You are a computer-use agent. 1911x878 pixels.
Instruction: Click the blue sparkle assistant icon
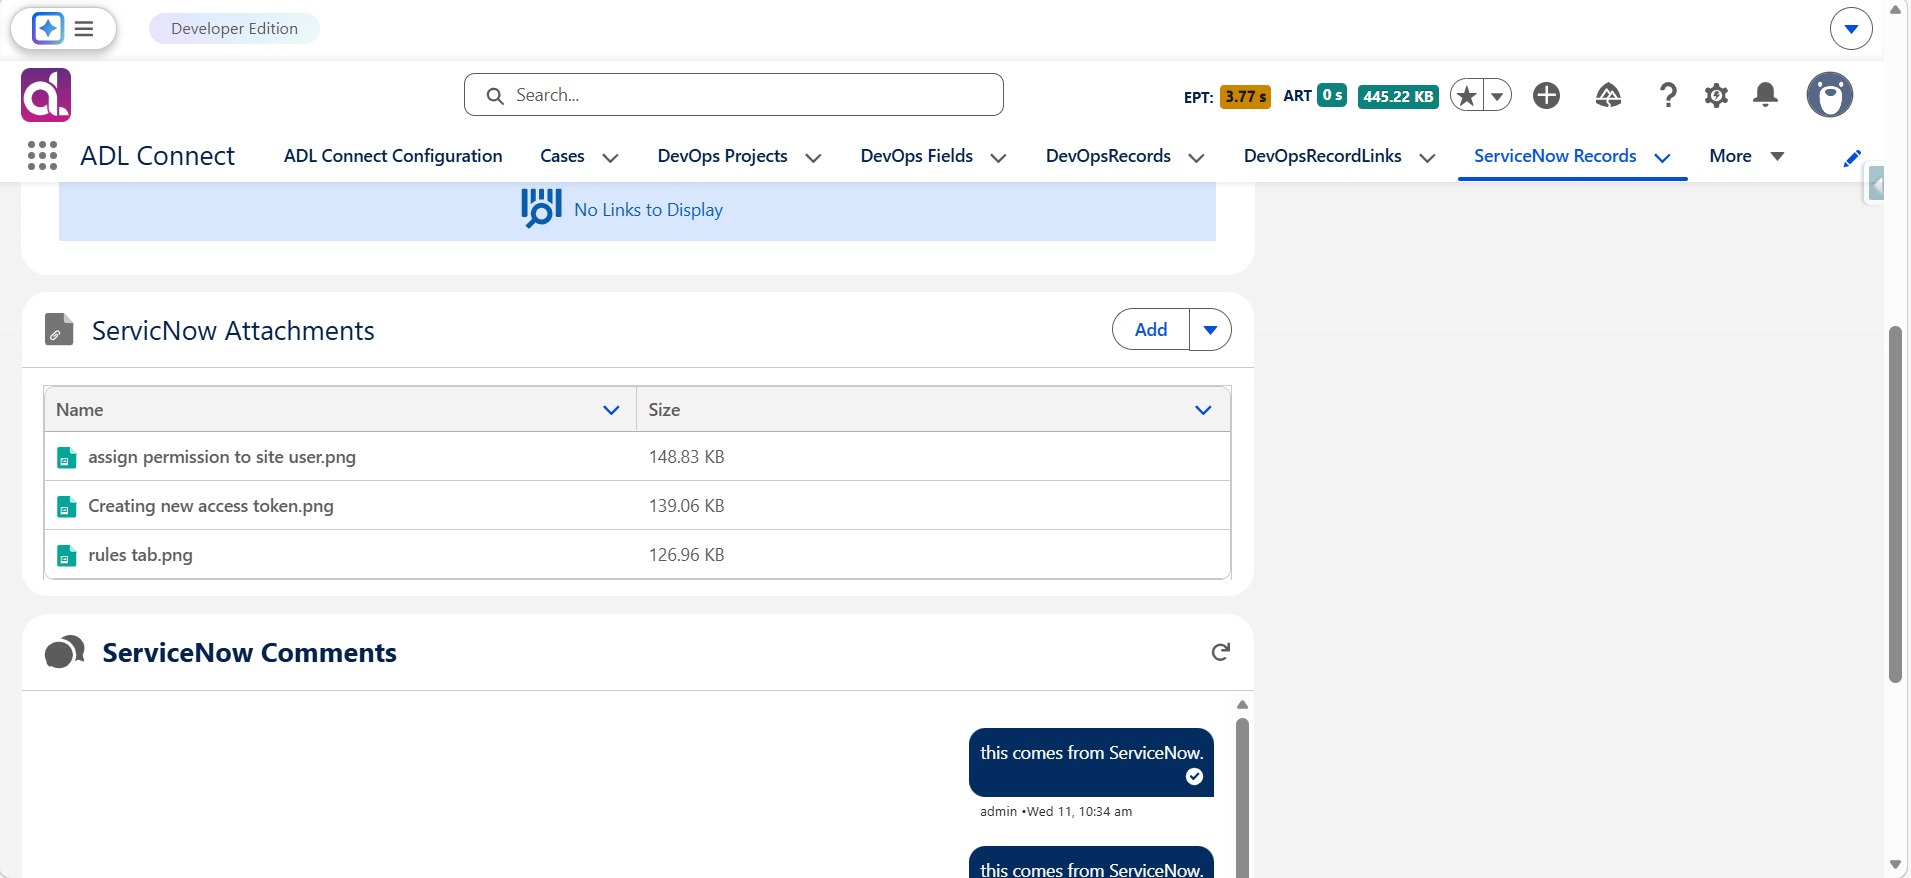point(47,28)
